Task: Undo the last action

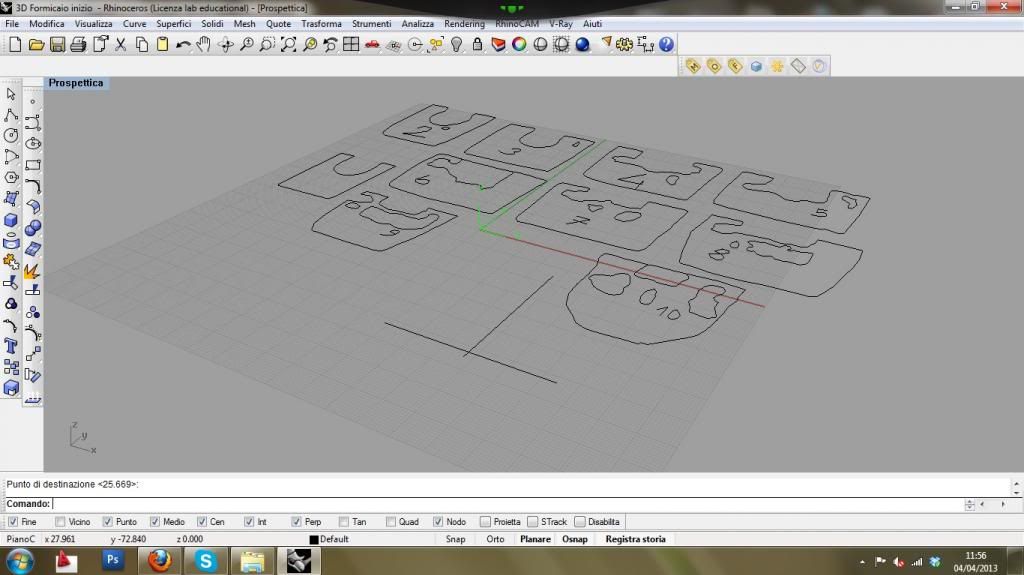Action: click(184, 44)
